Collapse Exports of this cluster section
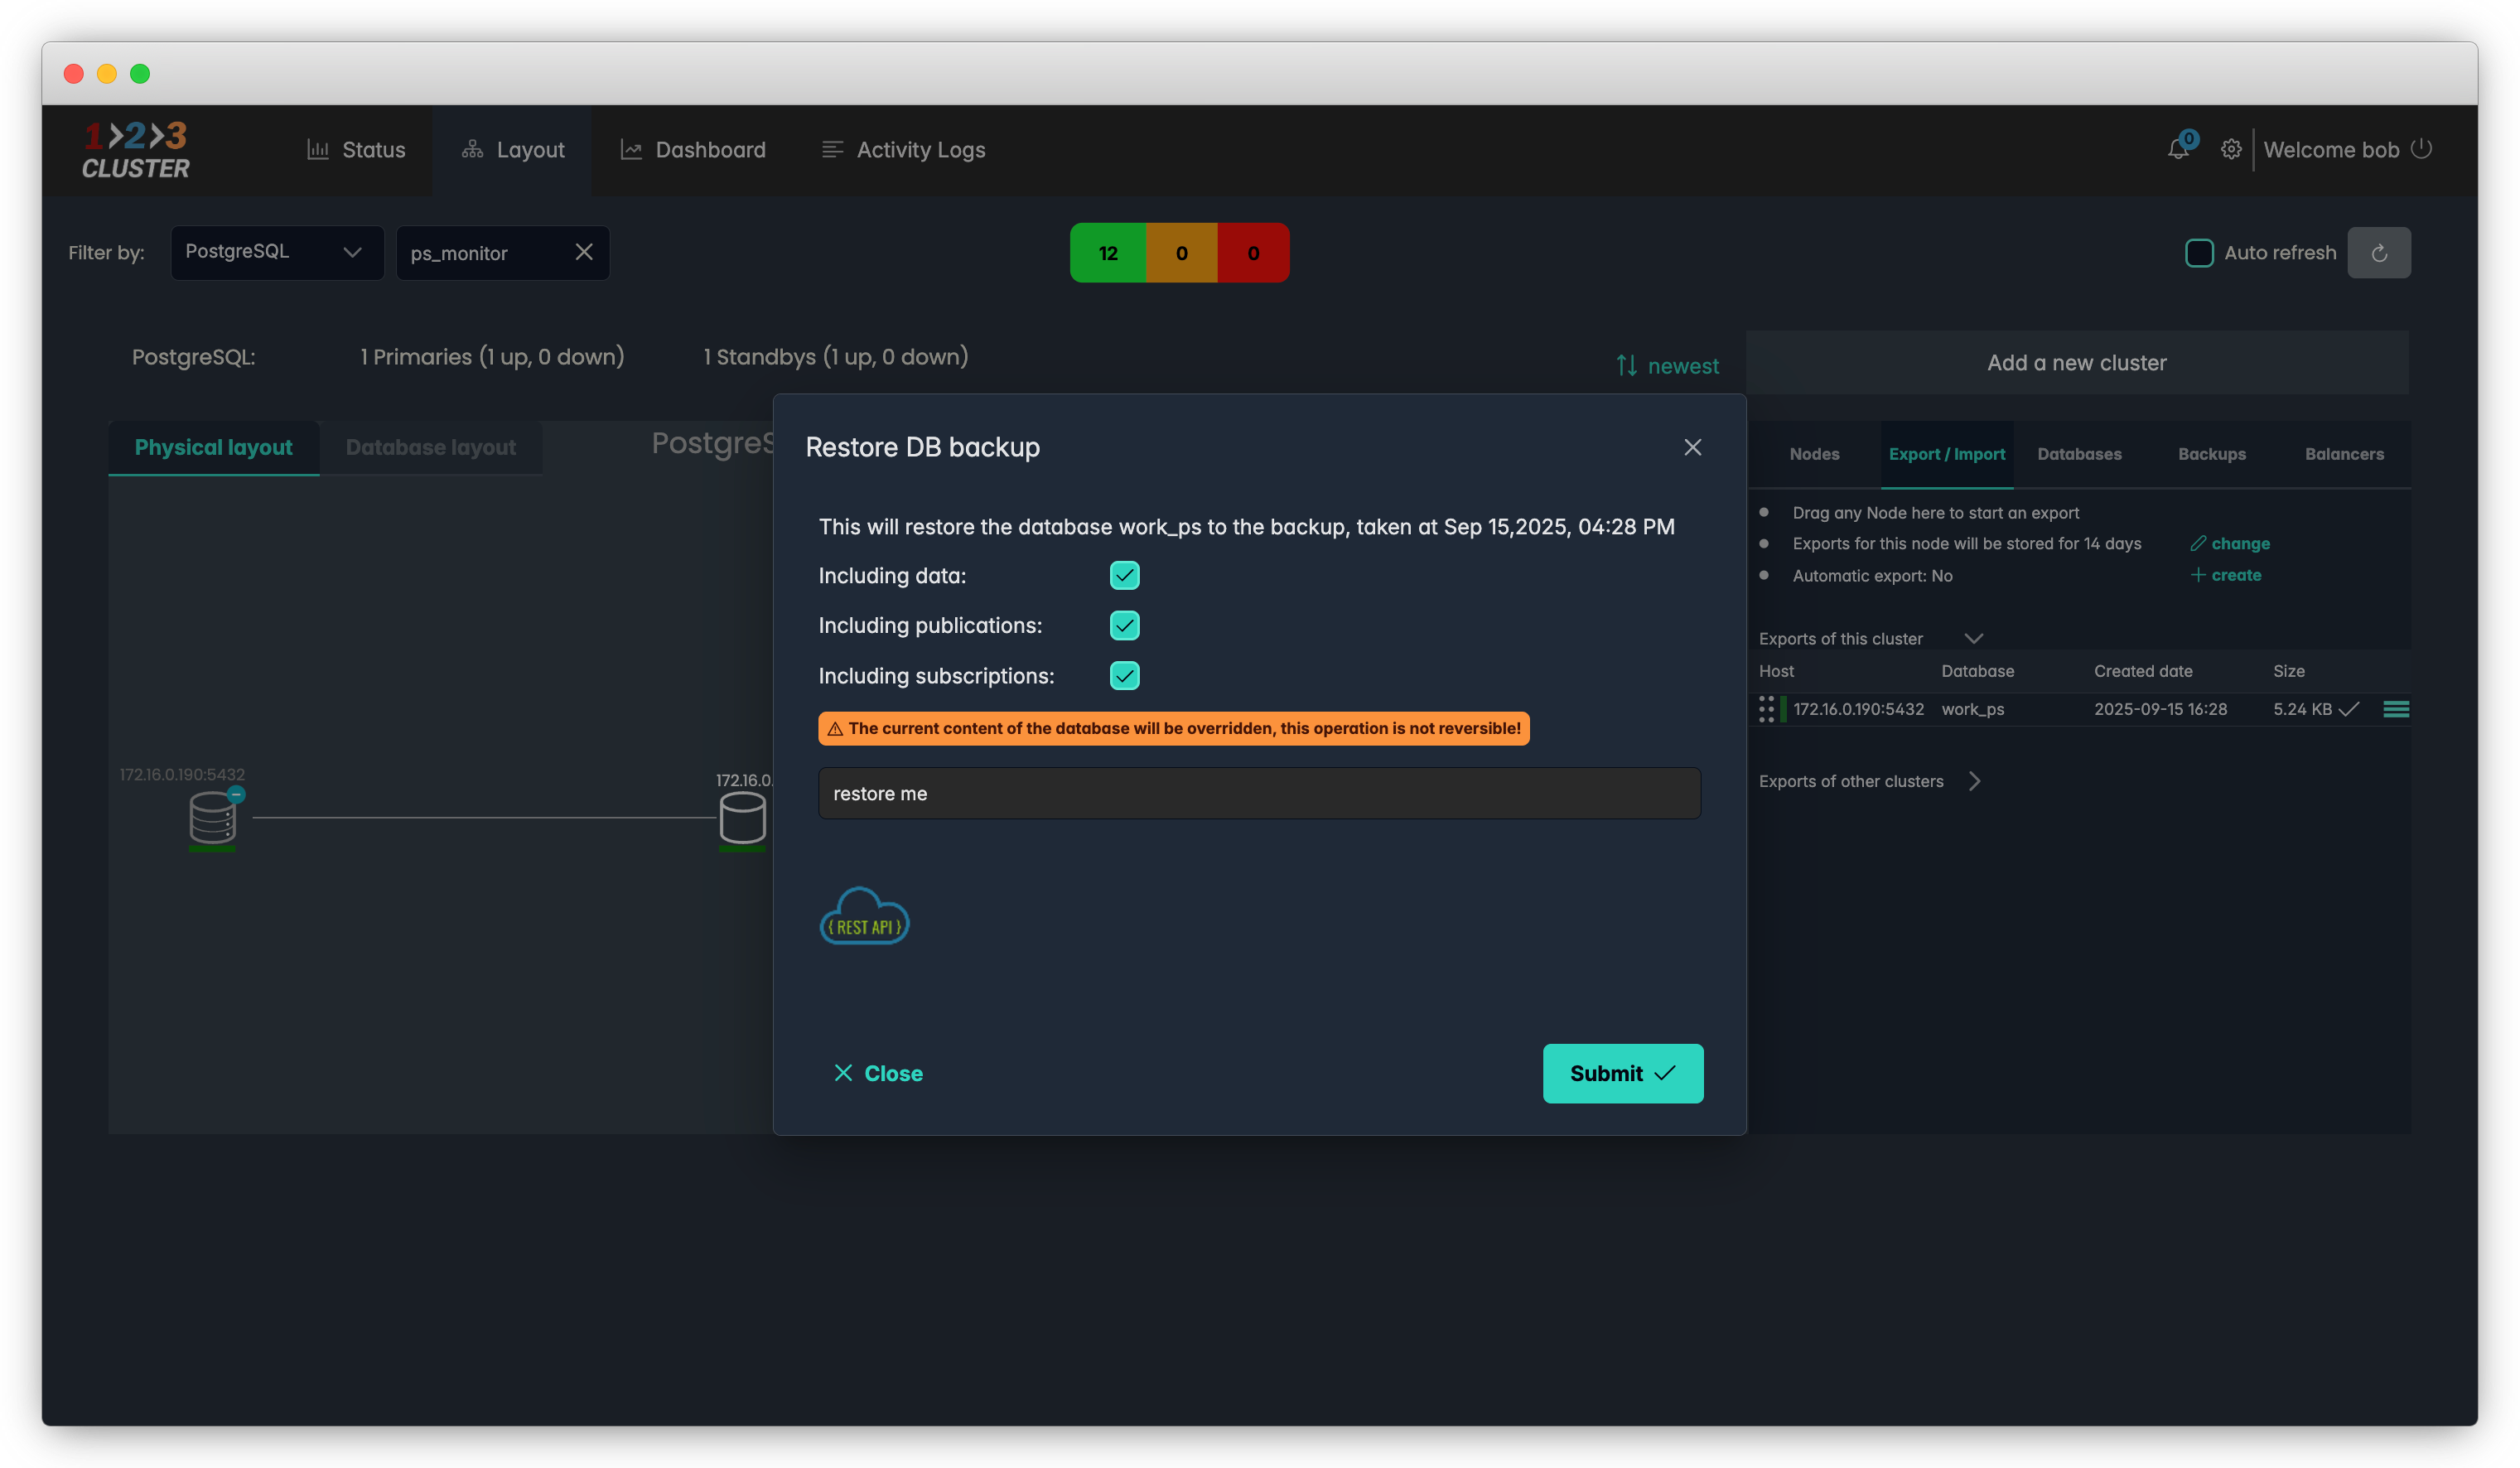The image size is (2520, 1468). pos(1973,638)
